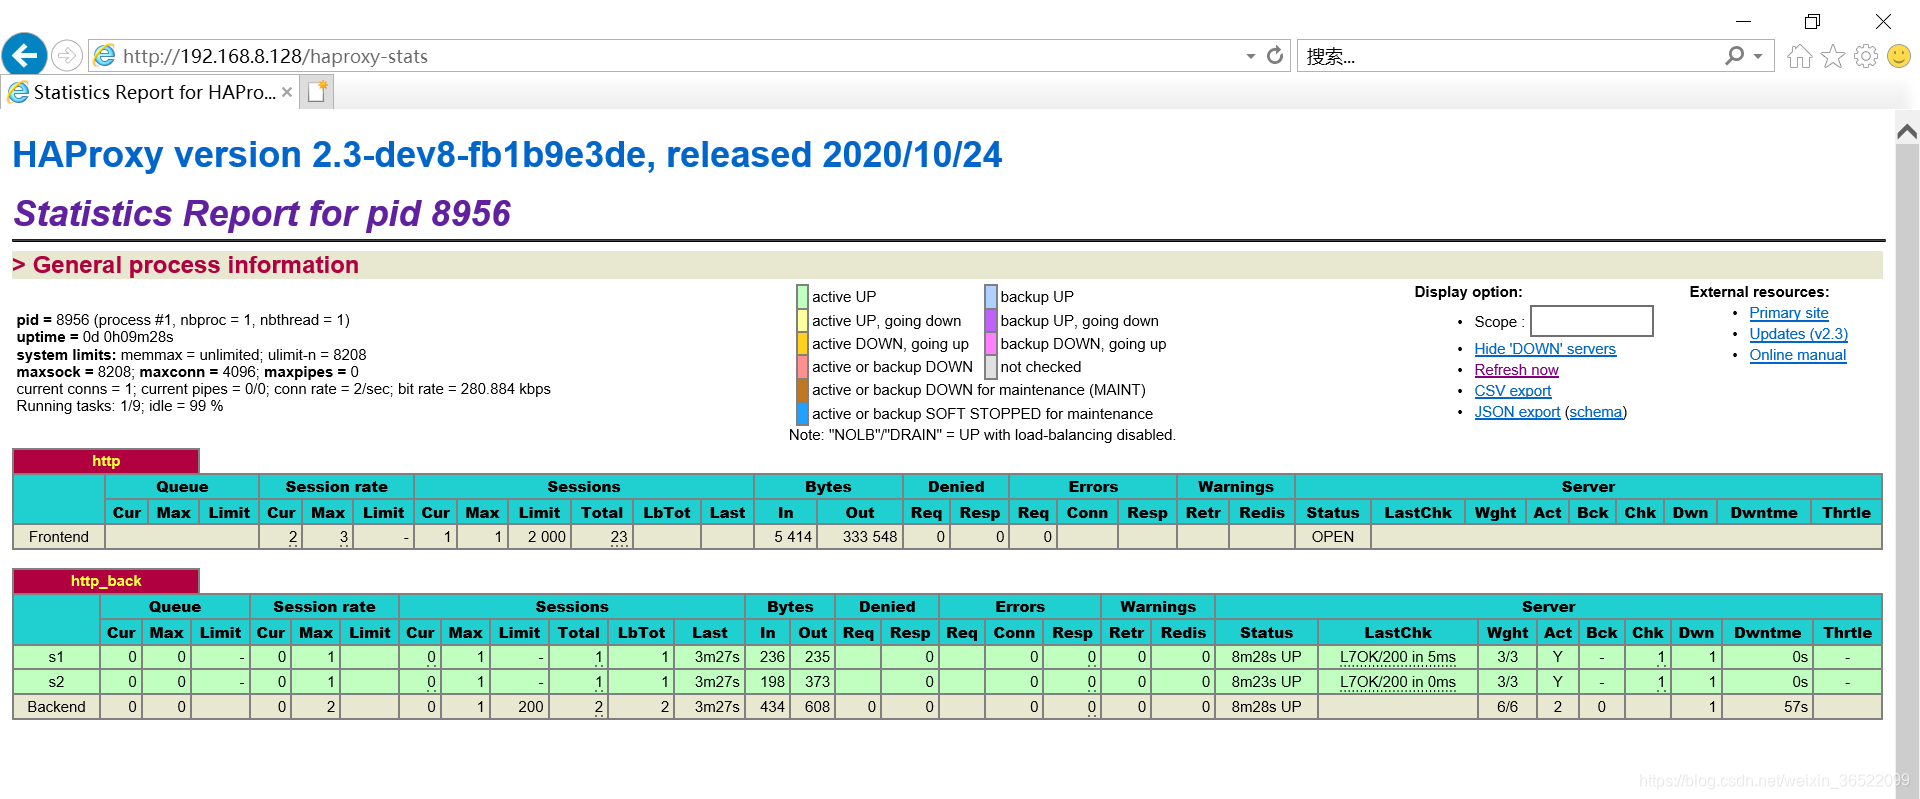This screenshot has width=1920, height=799.
Task: Click the backup UP blue legend swatch
Action: (991, 296)
